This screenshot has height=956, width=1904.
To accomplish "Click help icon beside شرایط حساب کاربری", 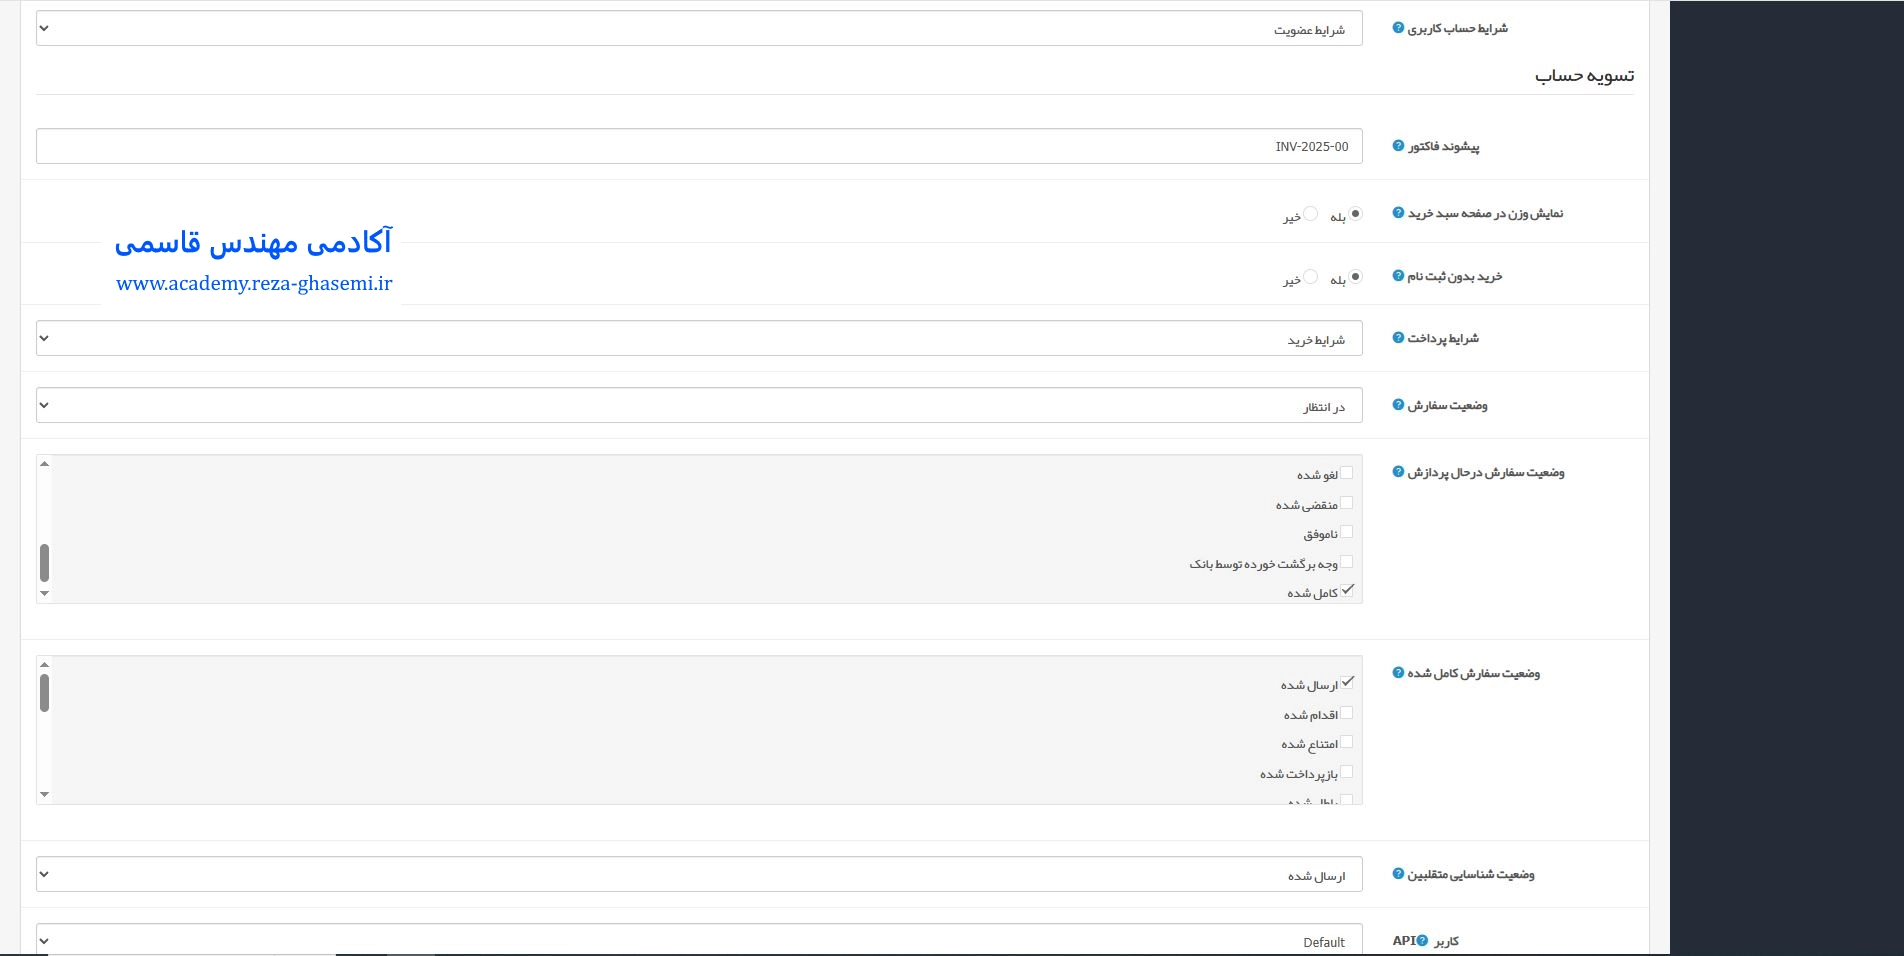I will [x=1398, y=28].
